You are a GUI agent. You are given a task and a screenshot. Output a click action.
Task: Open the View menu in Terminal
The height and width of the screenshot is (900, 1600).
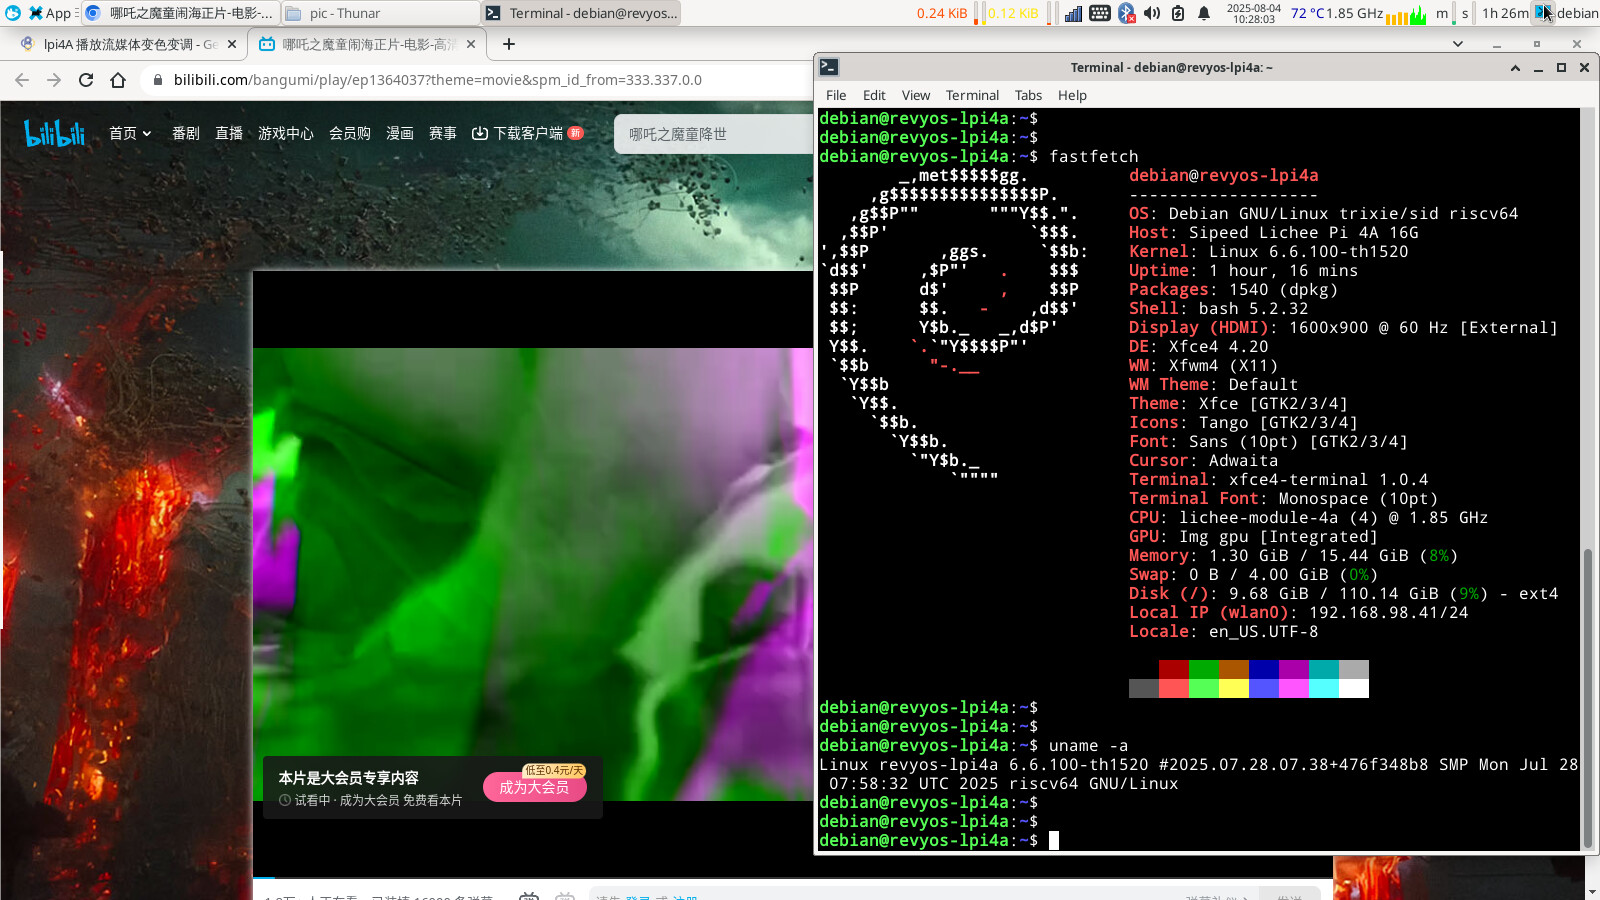pos(916,95)
